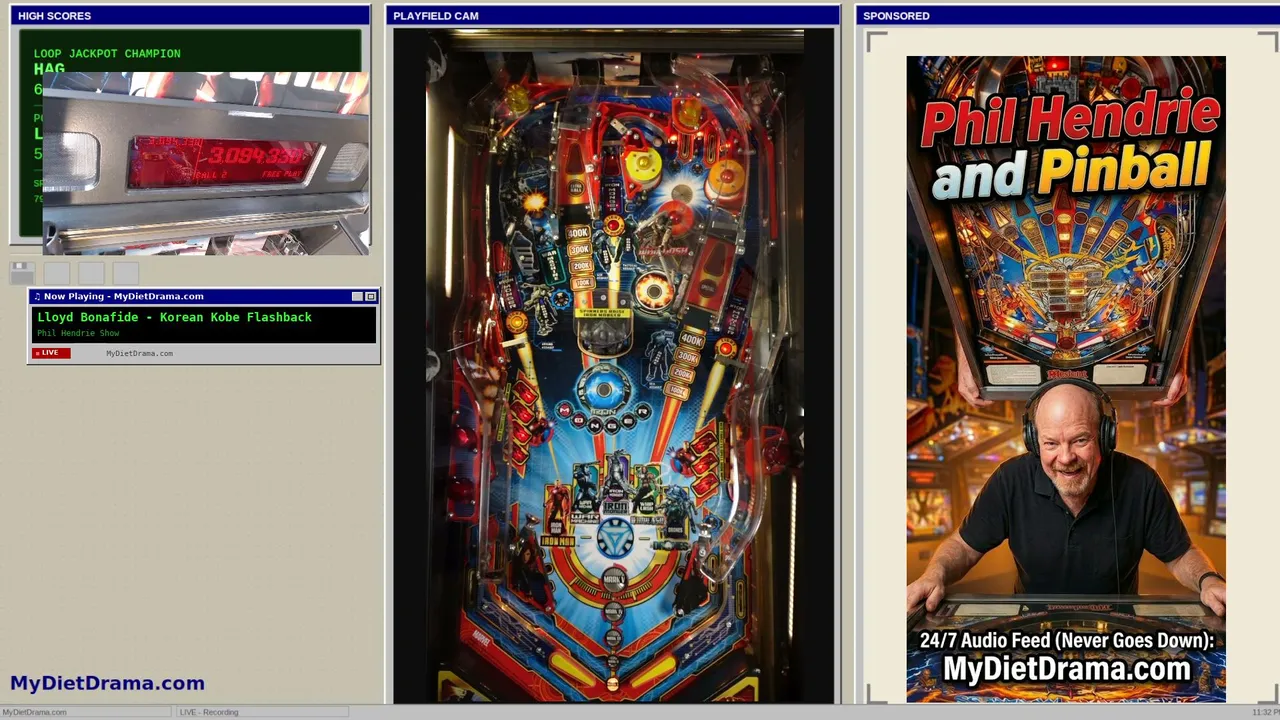
Task: Select the SPONSORED panel title bar
Action: pos(1067,16)
